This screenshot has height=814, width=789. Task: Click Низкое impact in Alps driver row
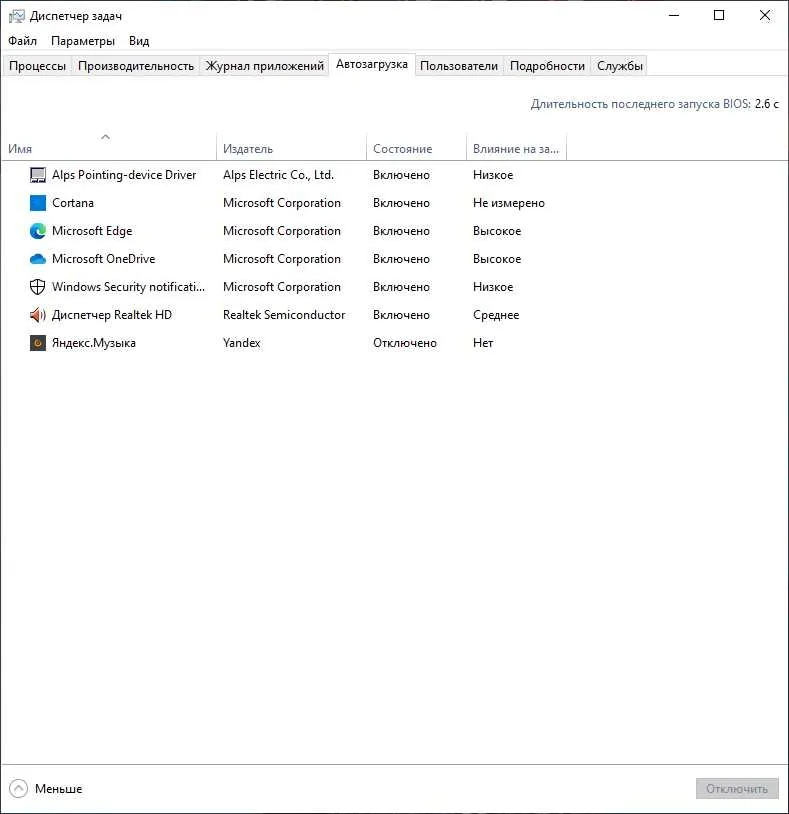click(493, 175)
